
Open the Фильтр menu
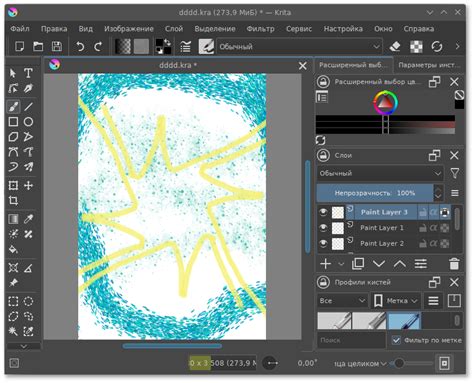[x=261, y=29]
